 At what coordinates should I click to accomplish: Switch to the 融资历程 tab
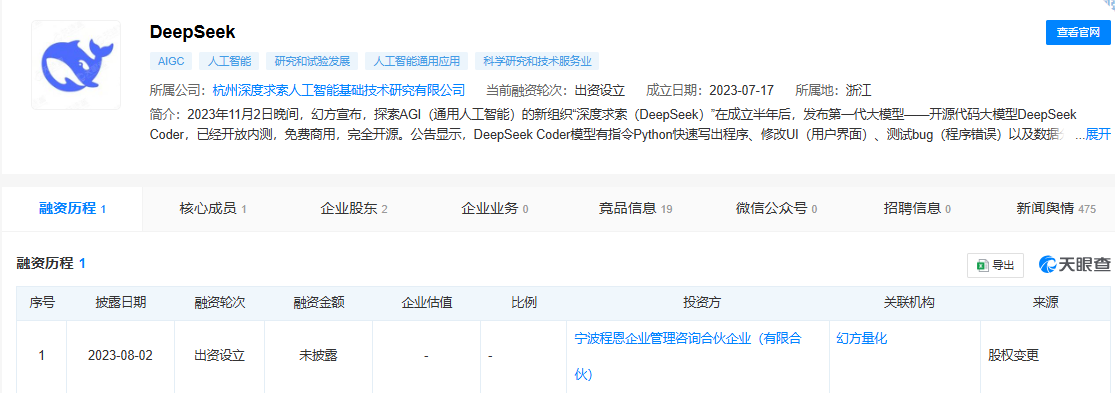point(73,209)
